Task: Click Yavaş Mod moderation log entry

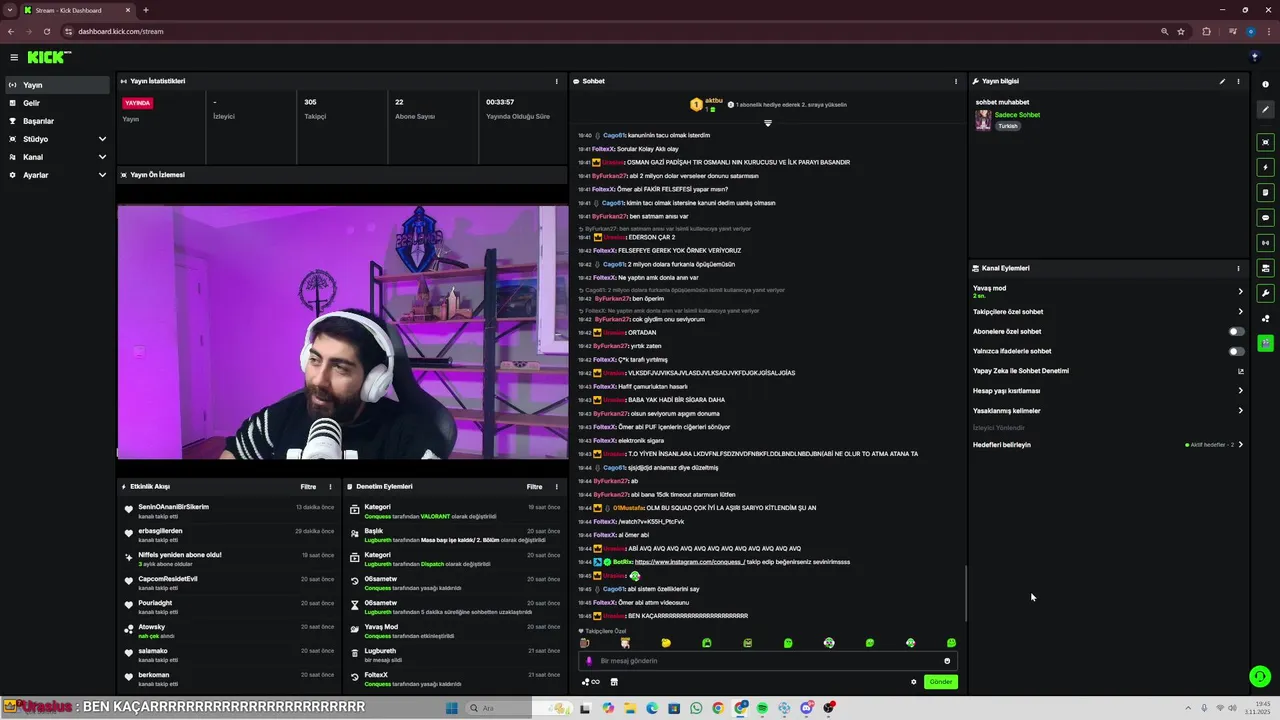Action: (x=454, y=631)
